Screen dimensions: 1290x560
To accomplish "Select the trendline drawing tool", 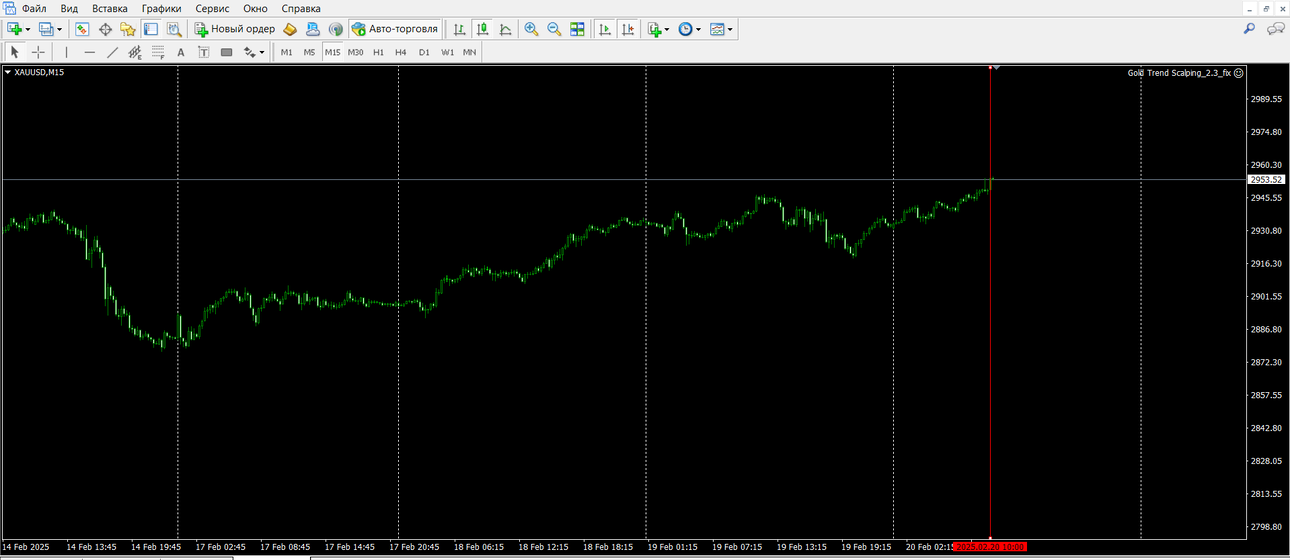I will (112, 52).
